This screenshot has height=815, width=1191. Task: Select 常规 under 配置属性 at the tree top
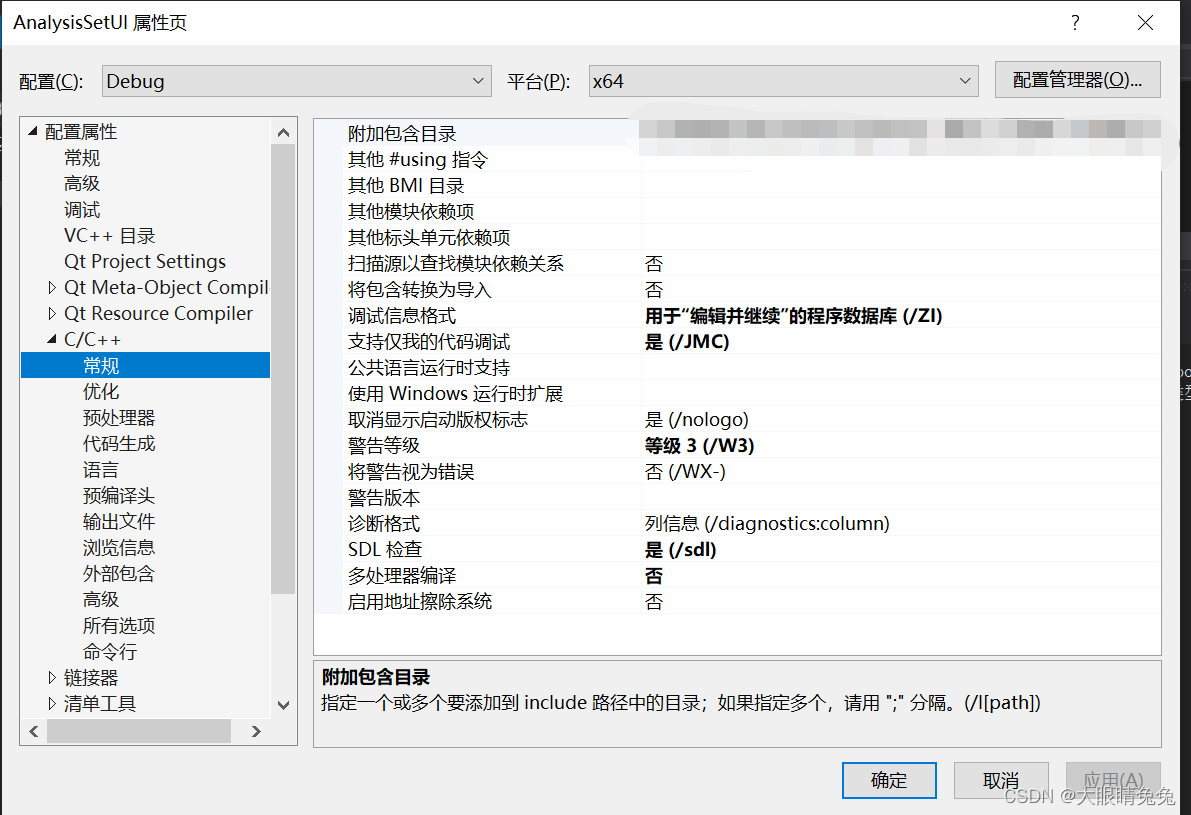(82, 158)
